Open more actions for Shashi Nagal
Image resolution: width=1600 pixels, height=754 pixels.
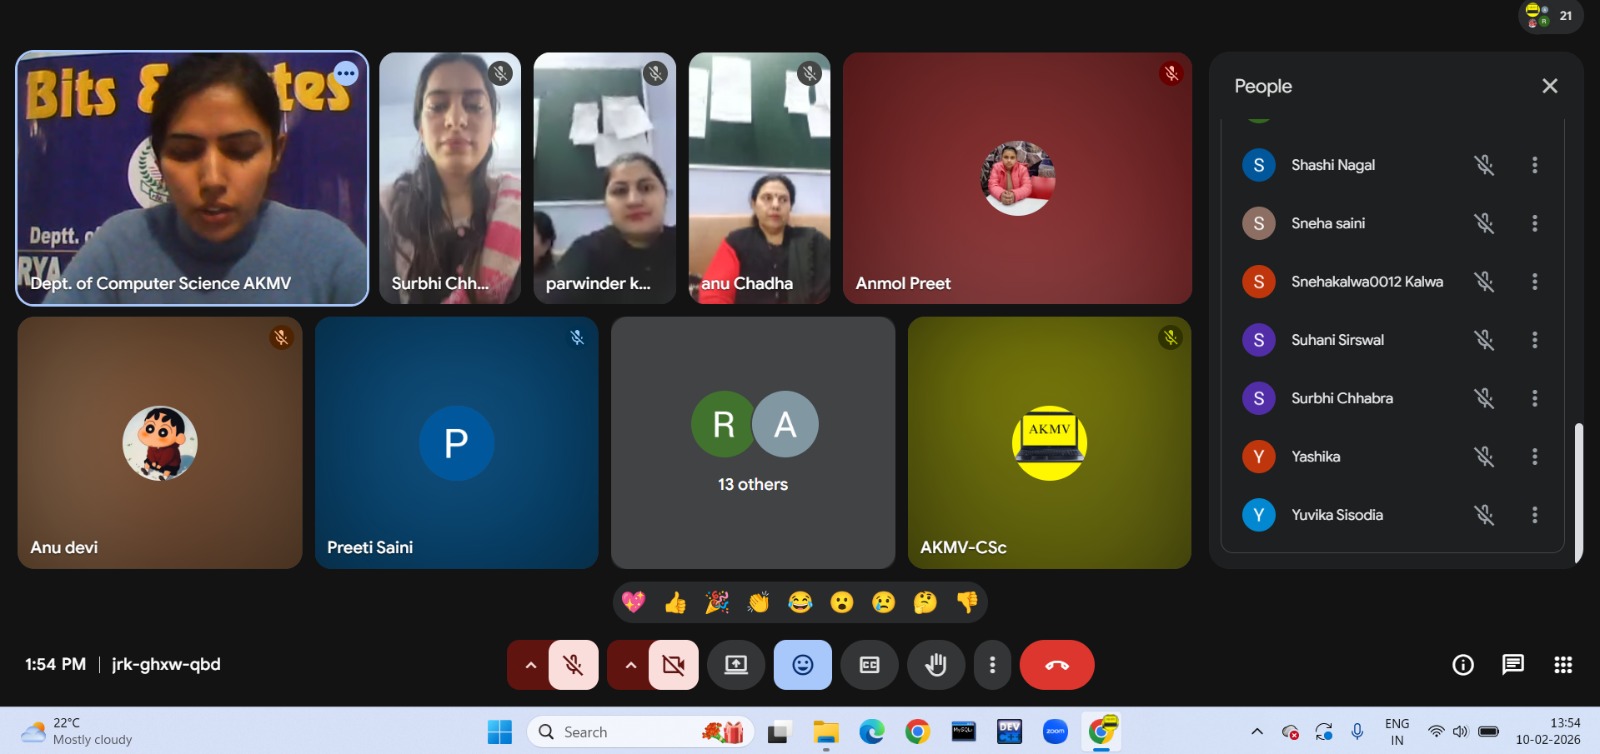tap(1534, 165)
